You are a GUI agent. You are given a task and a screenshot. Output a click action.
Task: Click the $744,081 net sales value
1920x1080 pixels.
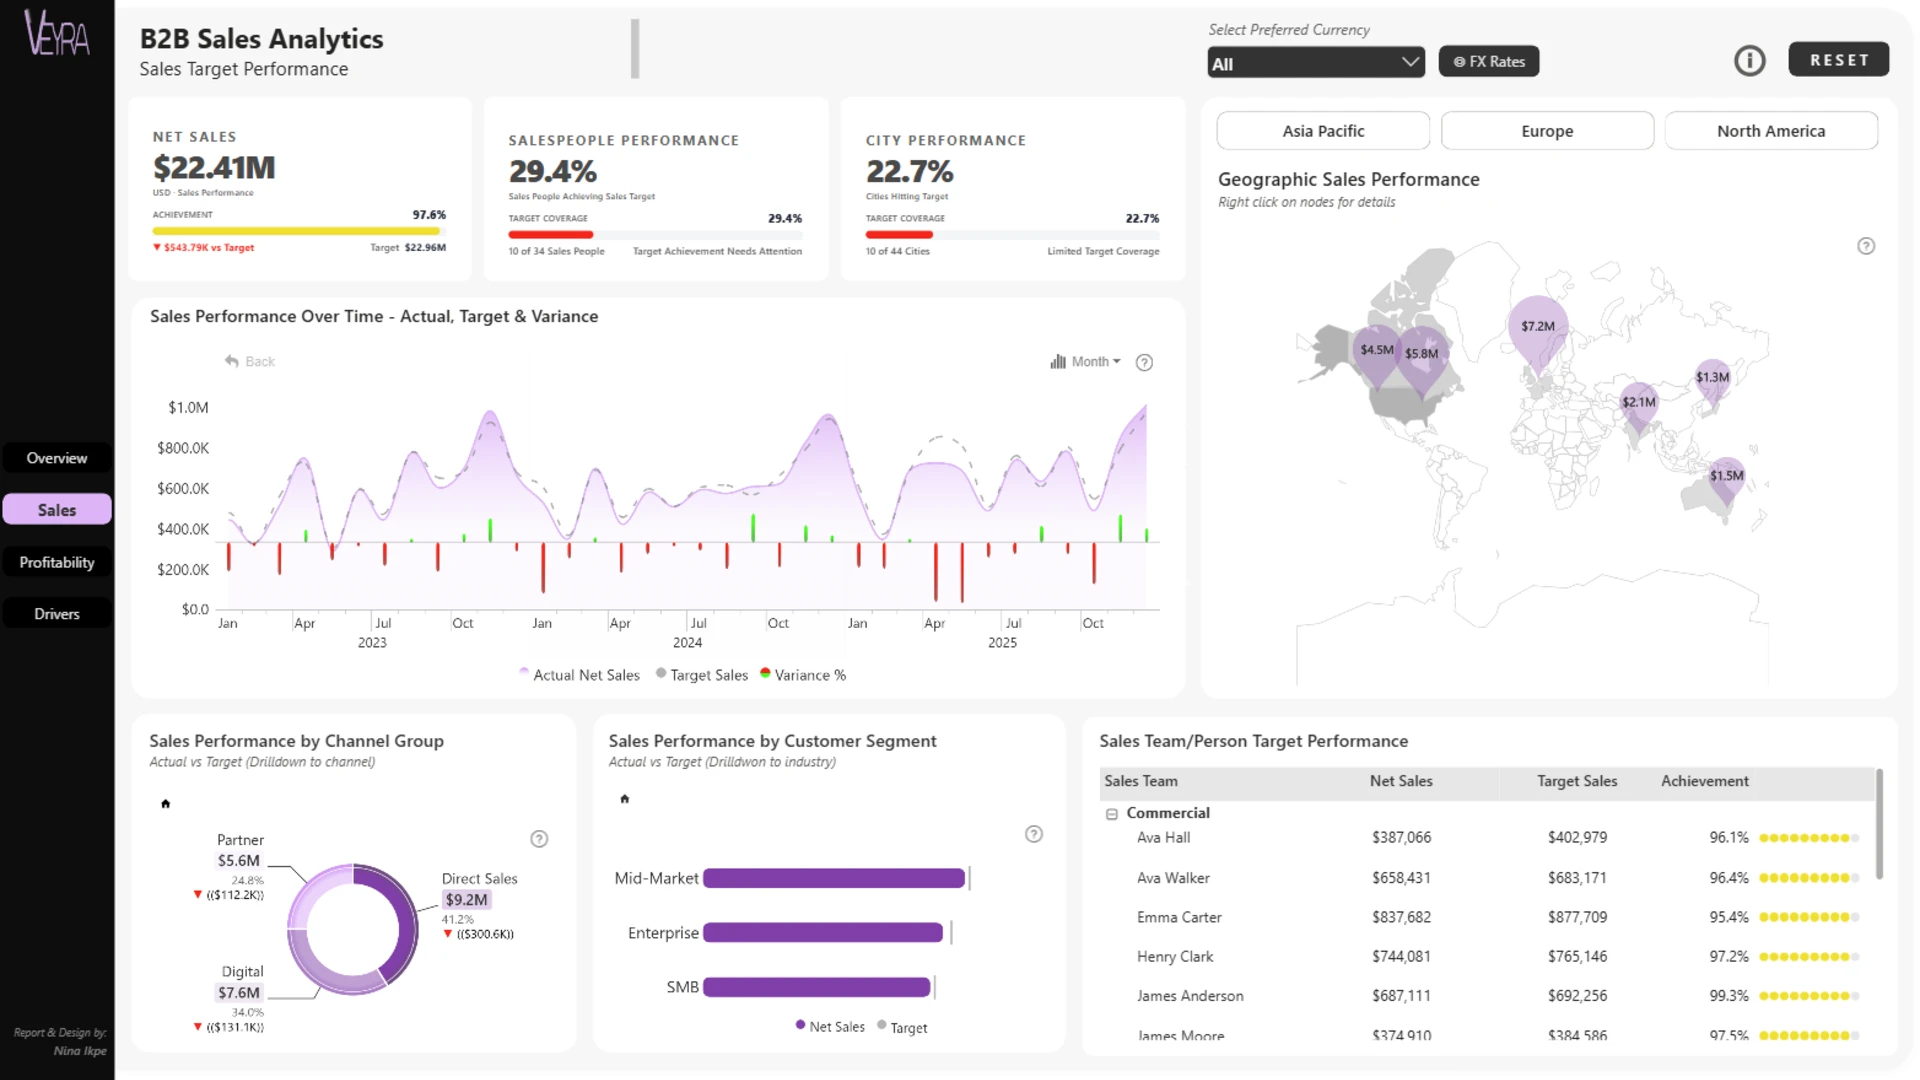point(1401,957)
